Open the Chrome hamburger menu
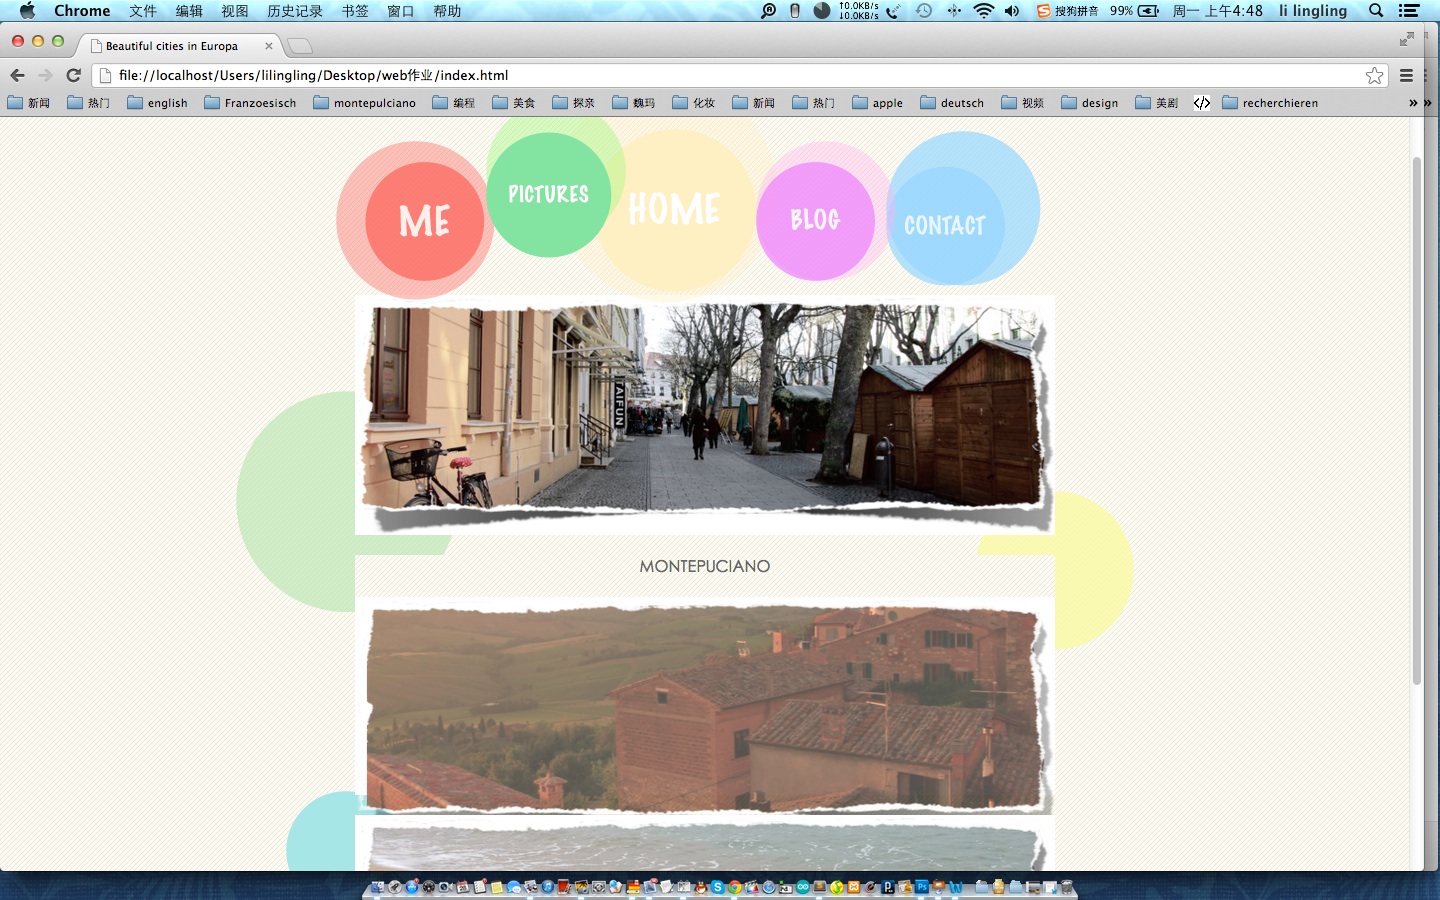The width and height of the screenshot is (1440, 900). [x=1406, y=75]
